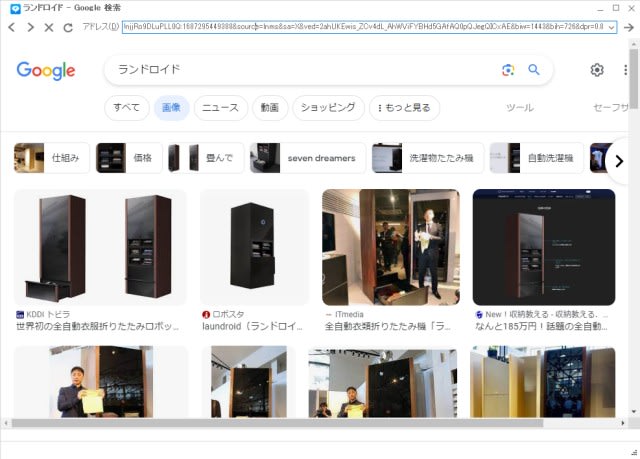Go back with the browser back arrow
Image resolution: width=640 pixels, height=459 pixels.
tap(12, 27)
